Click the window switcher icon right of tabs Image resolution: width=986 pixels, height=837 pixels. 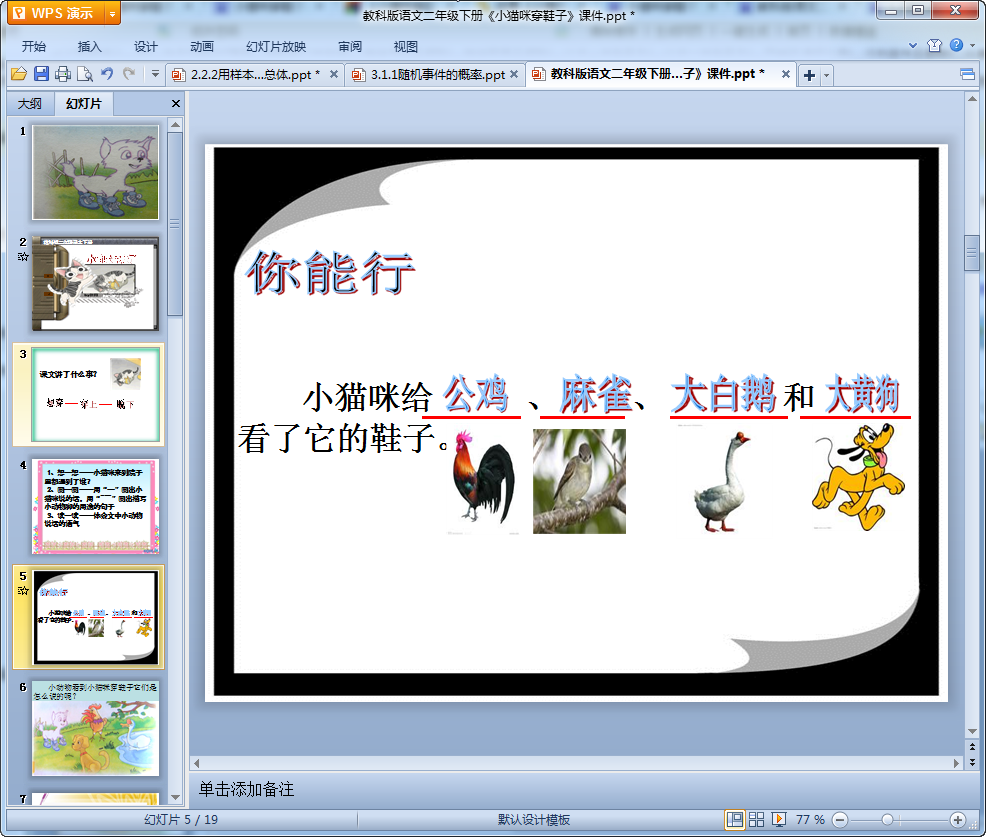(x=967, y=75)
